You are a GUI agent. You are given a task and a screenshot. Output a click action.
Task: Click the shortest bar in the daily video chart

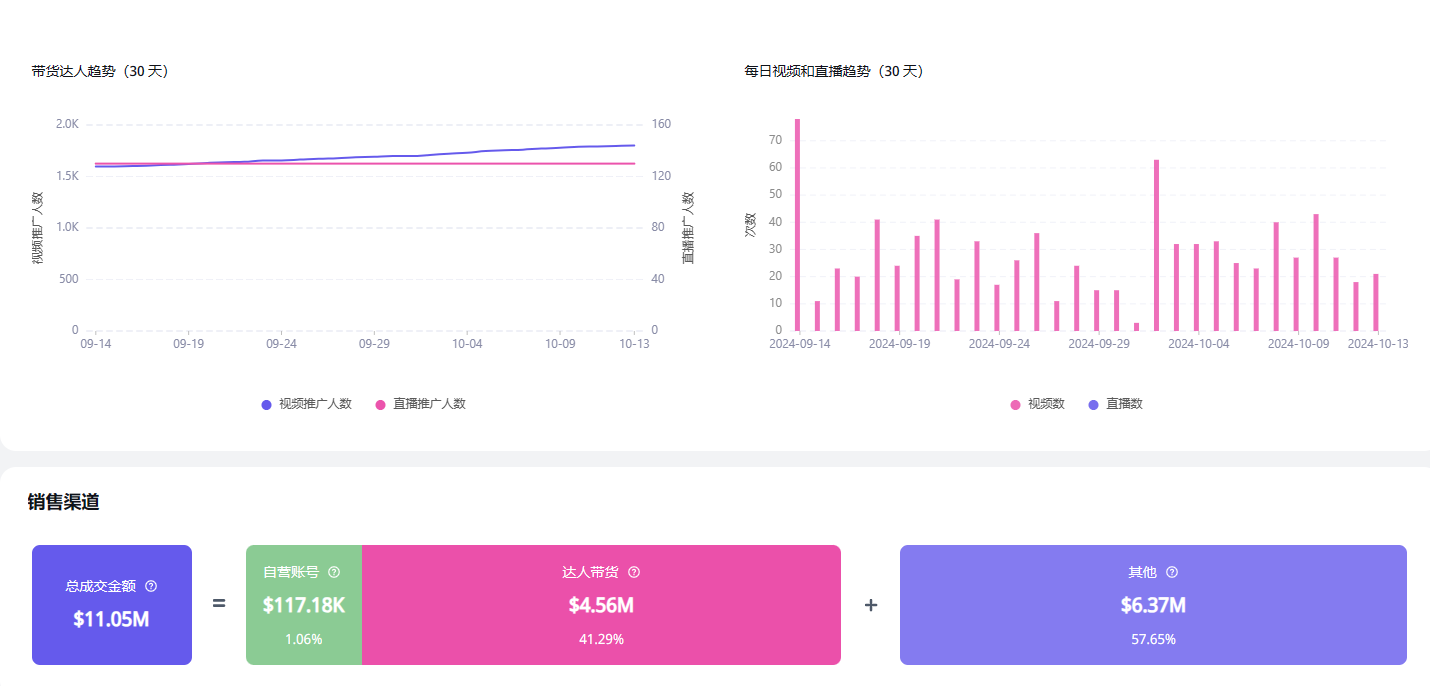[1136, 326]
